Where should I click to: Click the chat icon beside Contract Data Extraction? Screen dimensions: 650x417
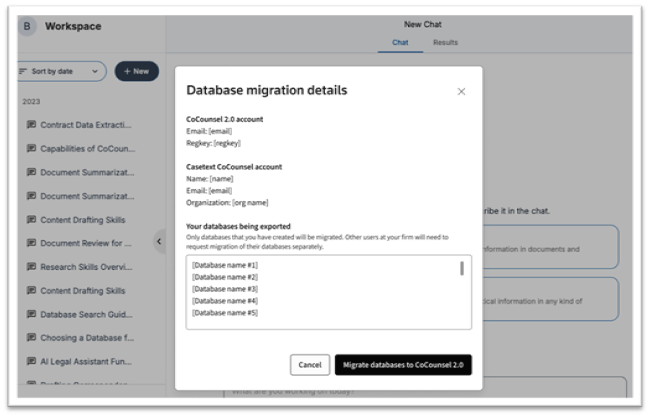click(31, 125)
